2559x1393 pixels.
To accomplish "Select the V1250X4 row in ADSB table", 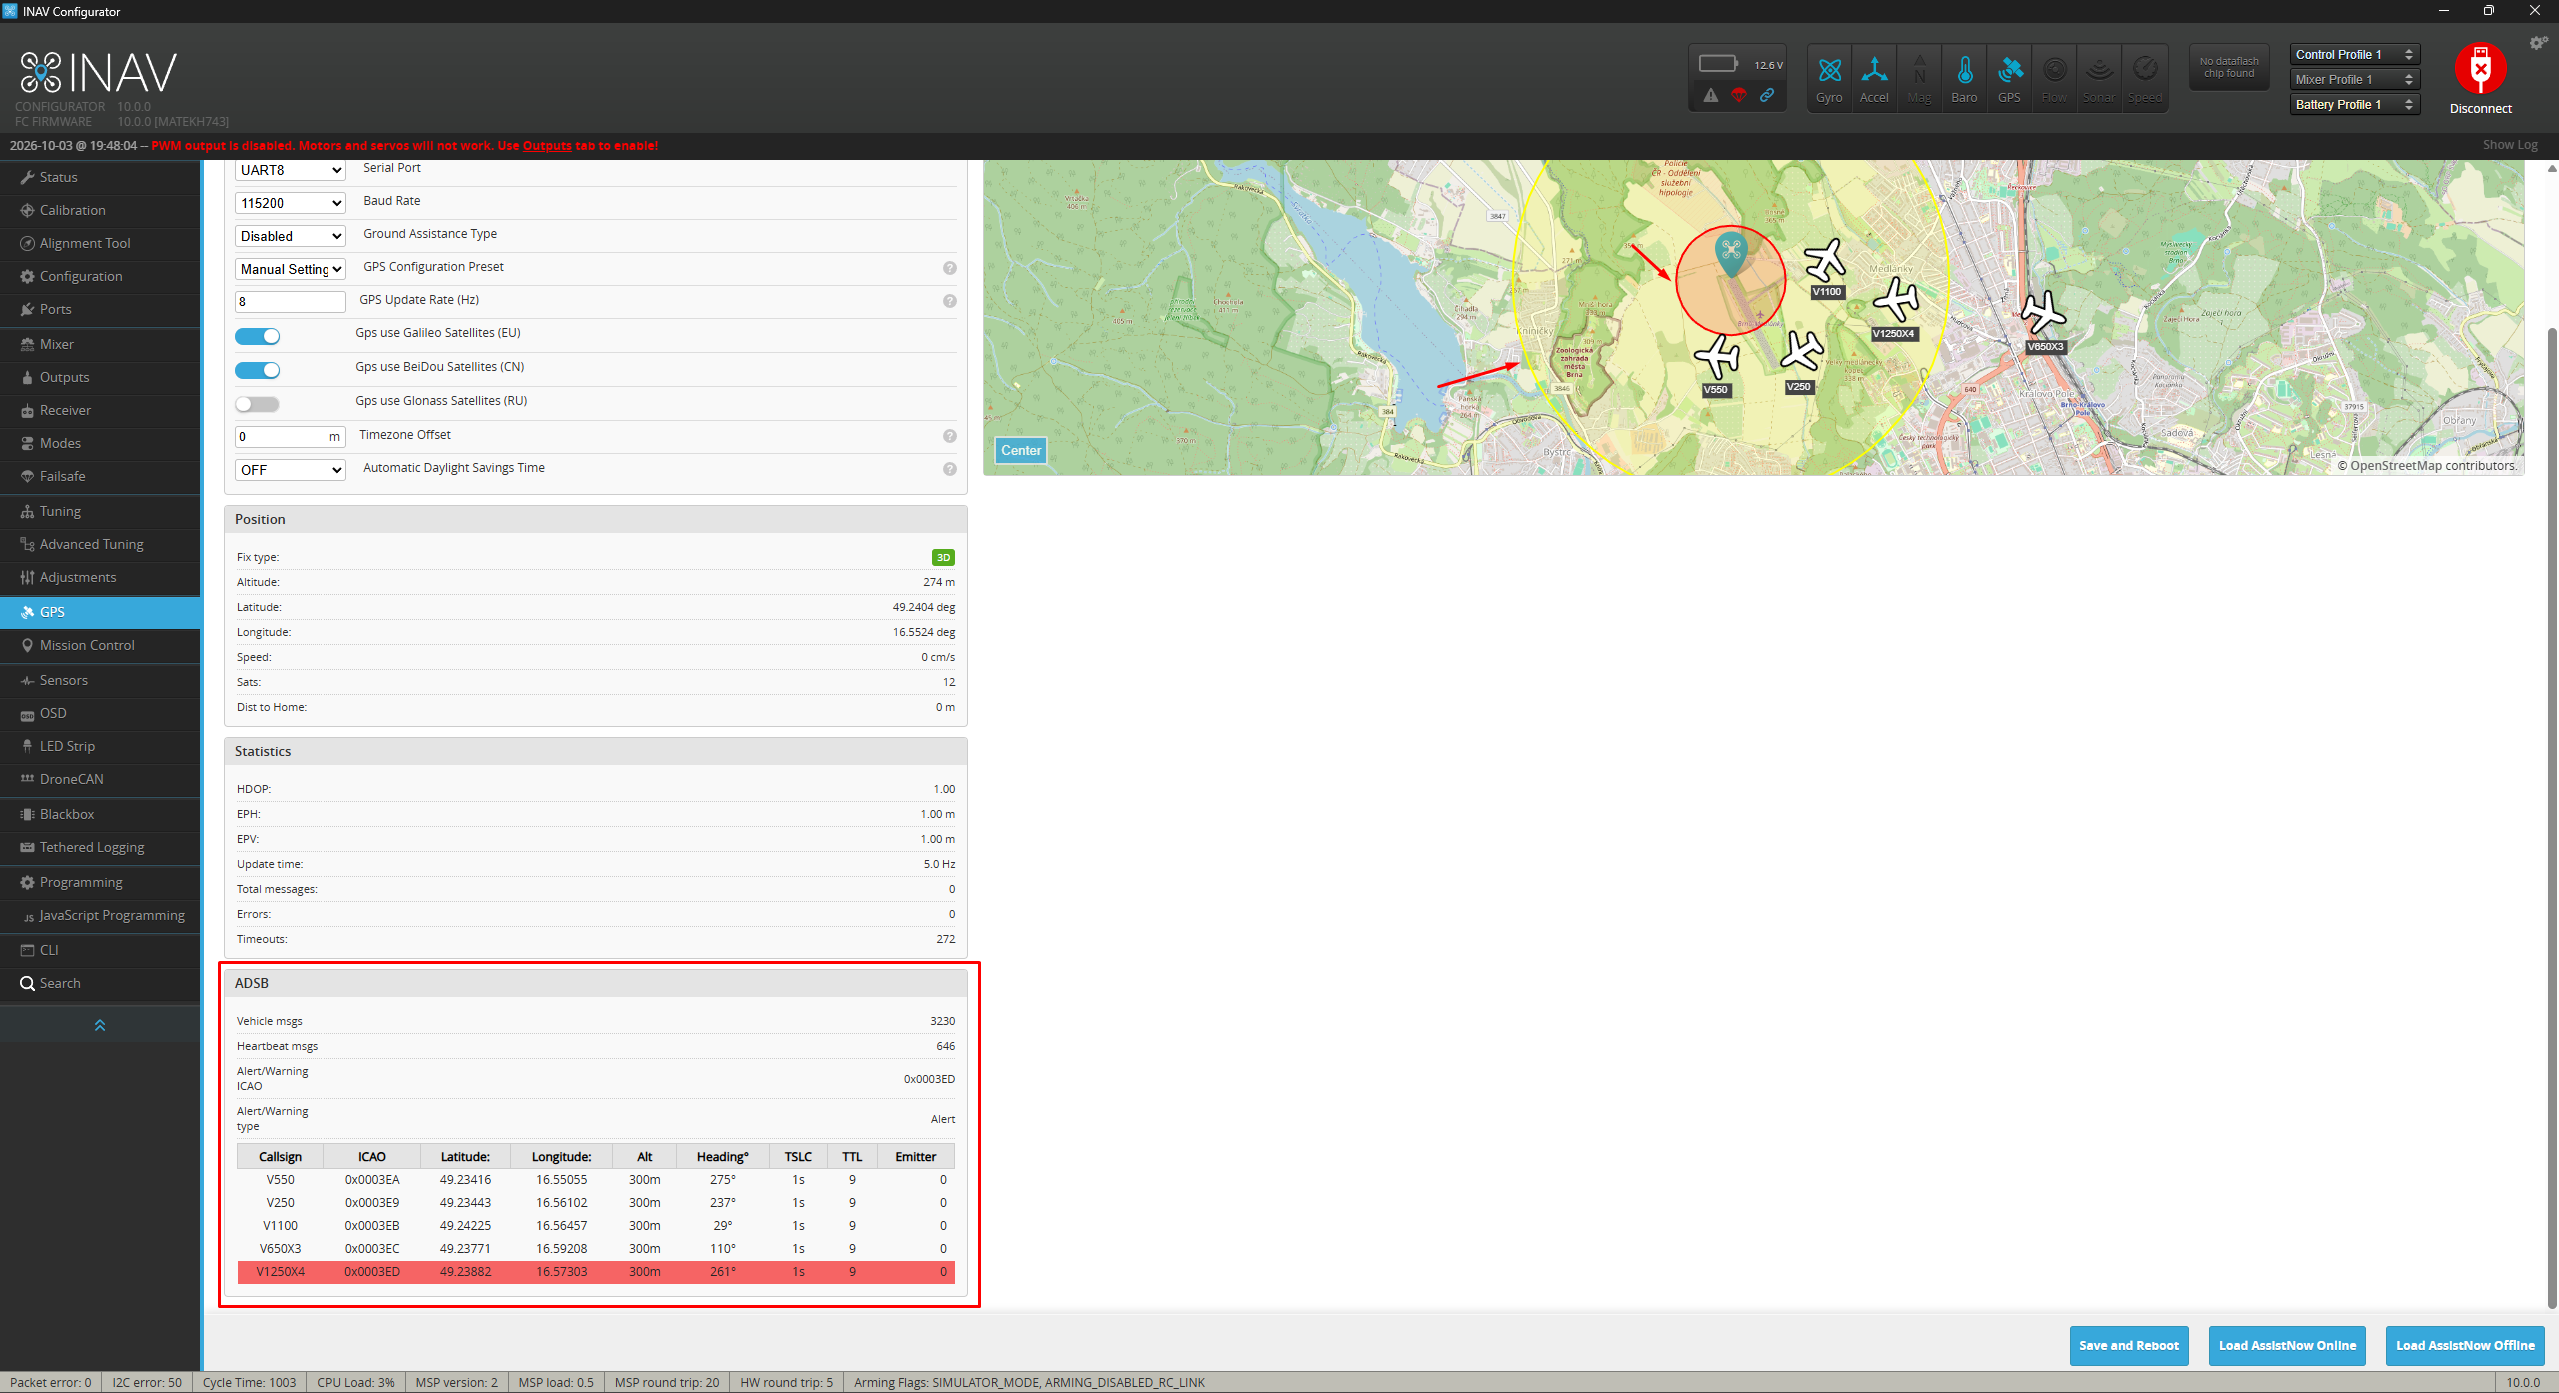I will coord(596,1272).
